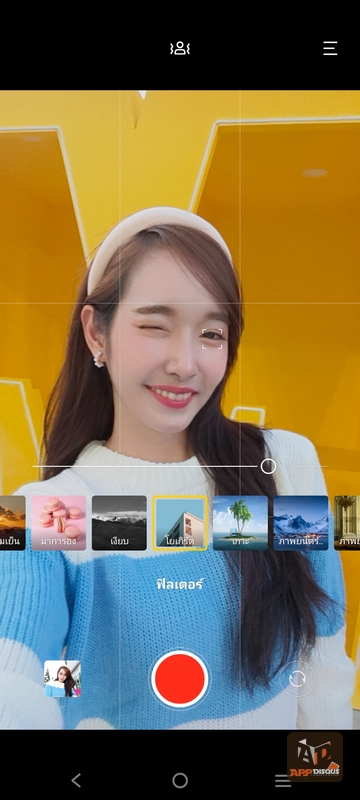Select the sunset filter at far left
This screenshot has height=800, width=360.
[x=13, y=523]
